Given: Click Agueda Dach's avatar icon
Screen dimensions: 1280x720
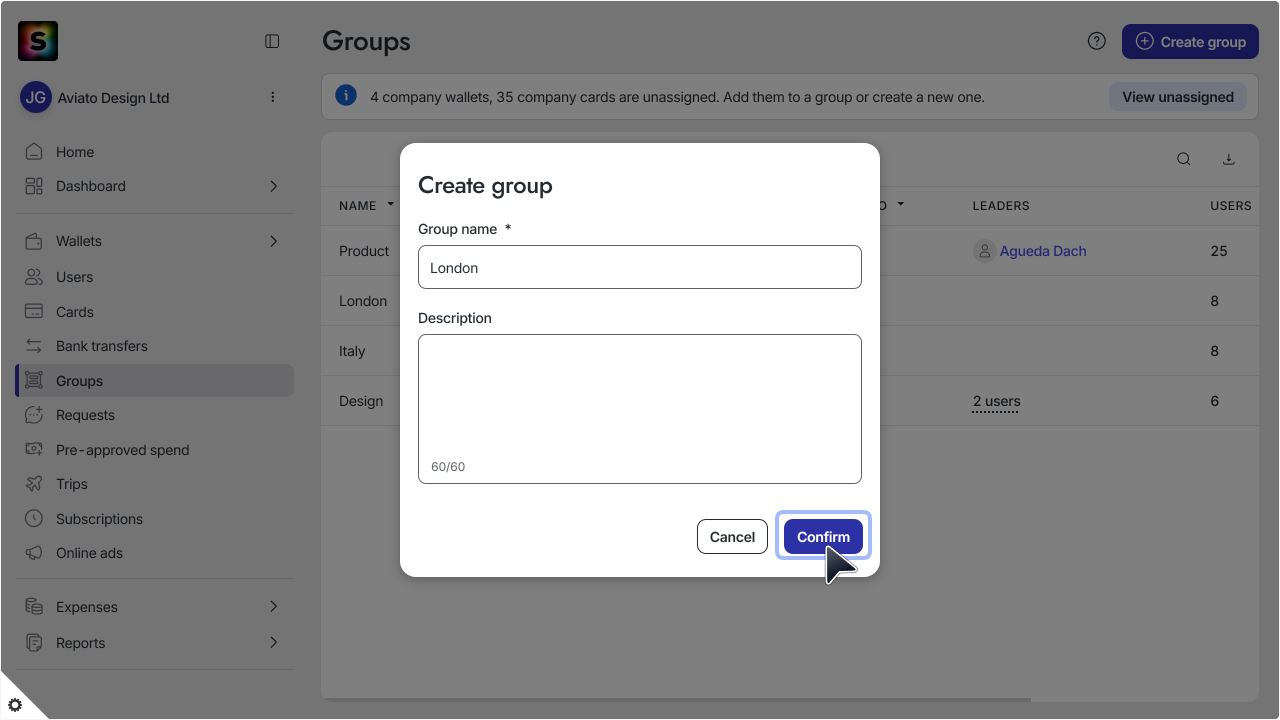Looking at the screenshot, I should [x=984, y=251].
